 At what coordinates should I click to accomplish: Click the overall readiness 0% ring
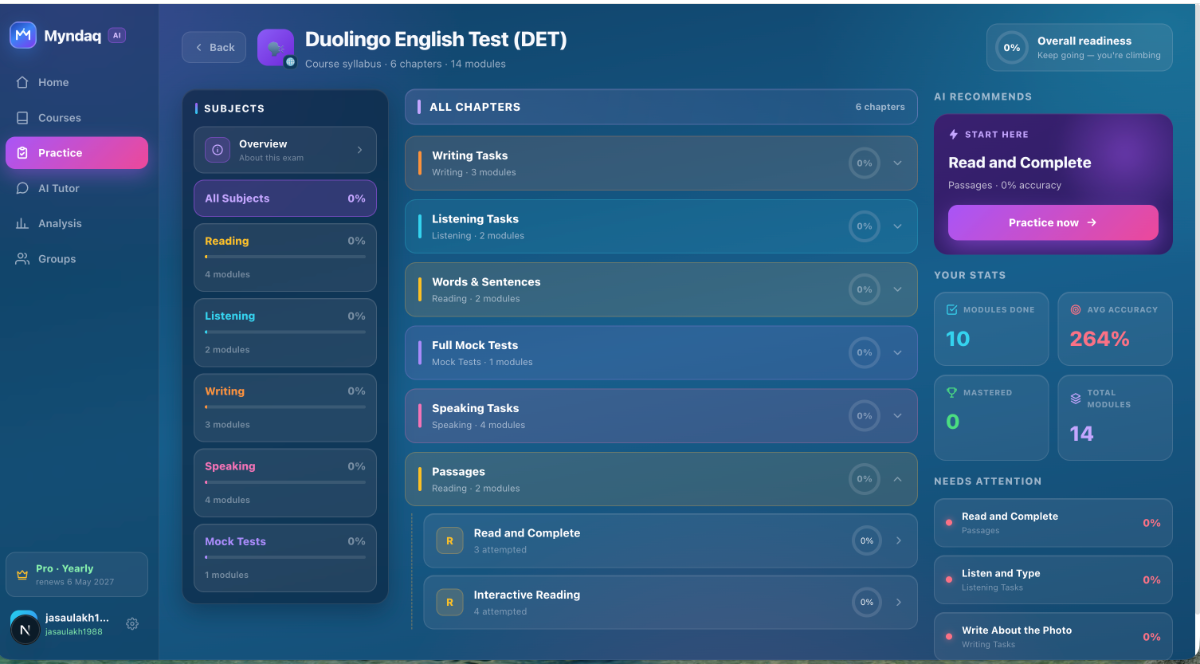[x=1012, y=47]
